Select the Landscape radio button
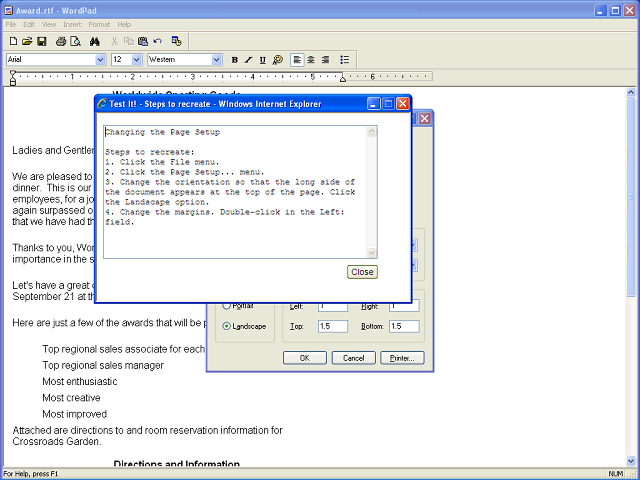640x480 pixels. [x=227, y=326]
